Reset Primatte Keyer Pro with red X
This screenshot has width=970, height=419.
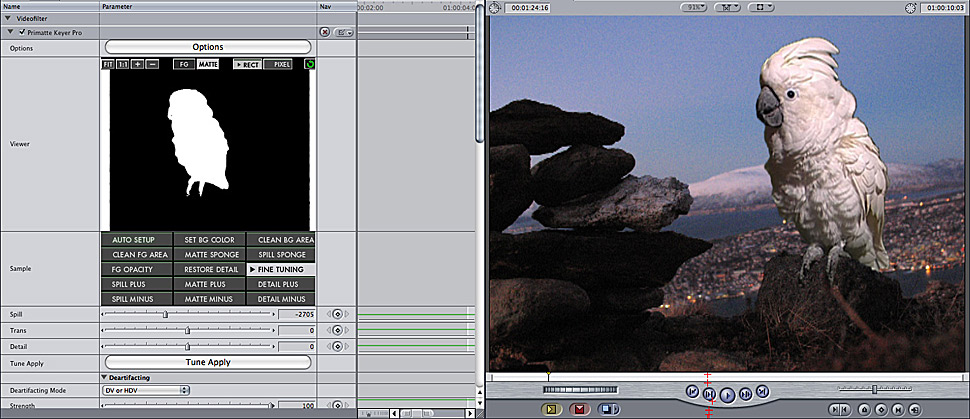point(325,32)
